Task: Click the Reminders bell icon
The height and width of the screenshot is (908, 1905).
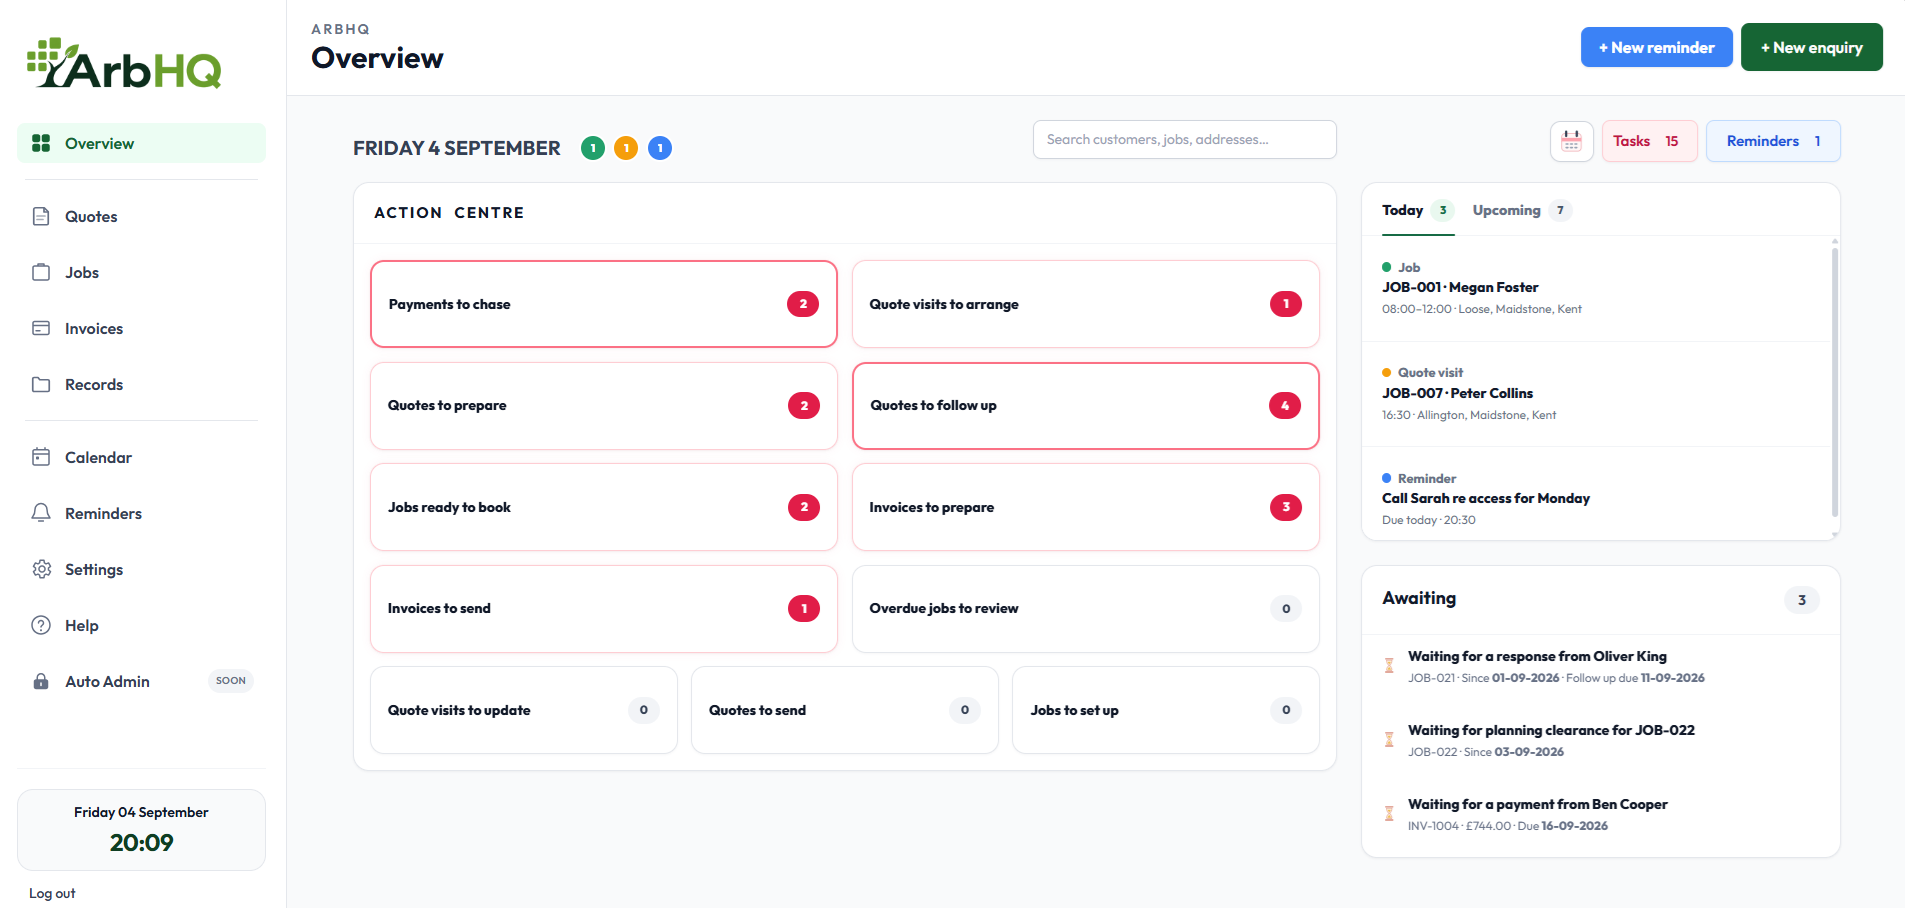Action: 41,513
